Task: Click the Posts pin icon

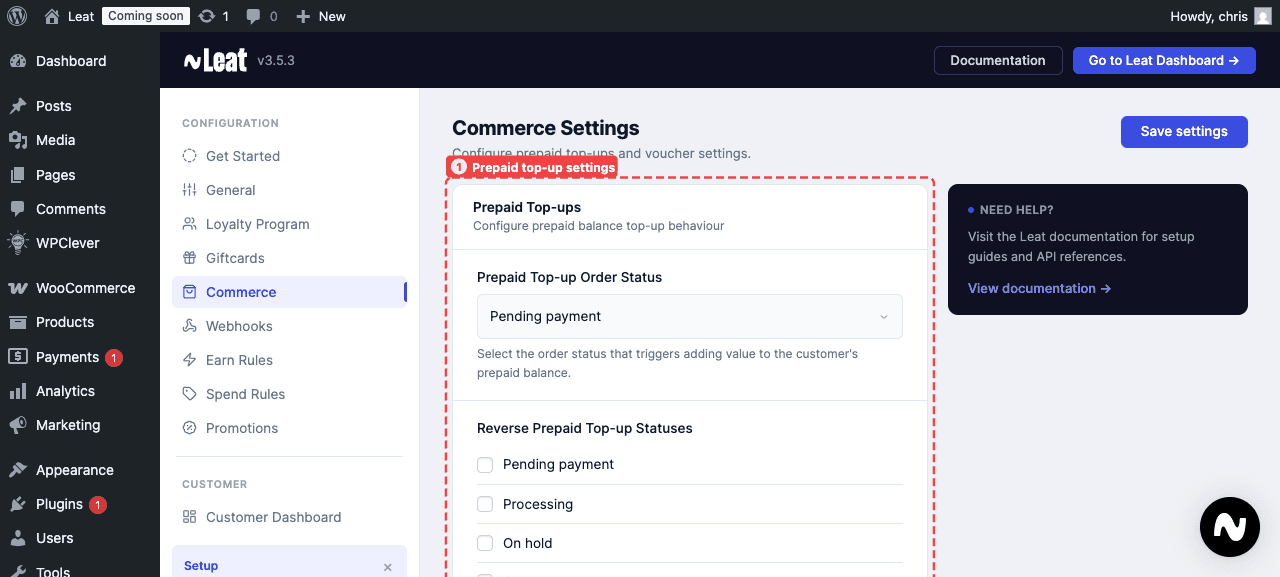Action: 18,106
